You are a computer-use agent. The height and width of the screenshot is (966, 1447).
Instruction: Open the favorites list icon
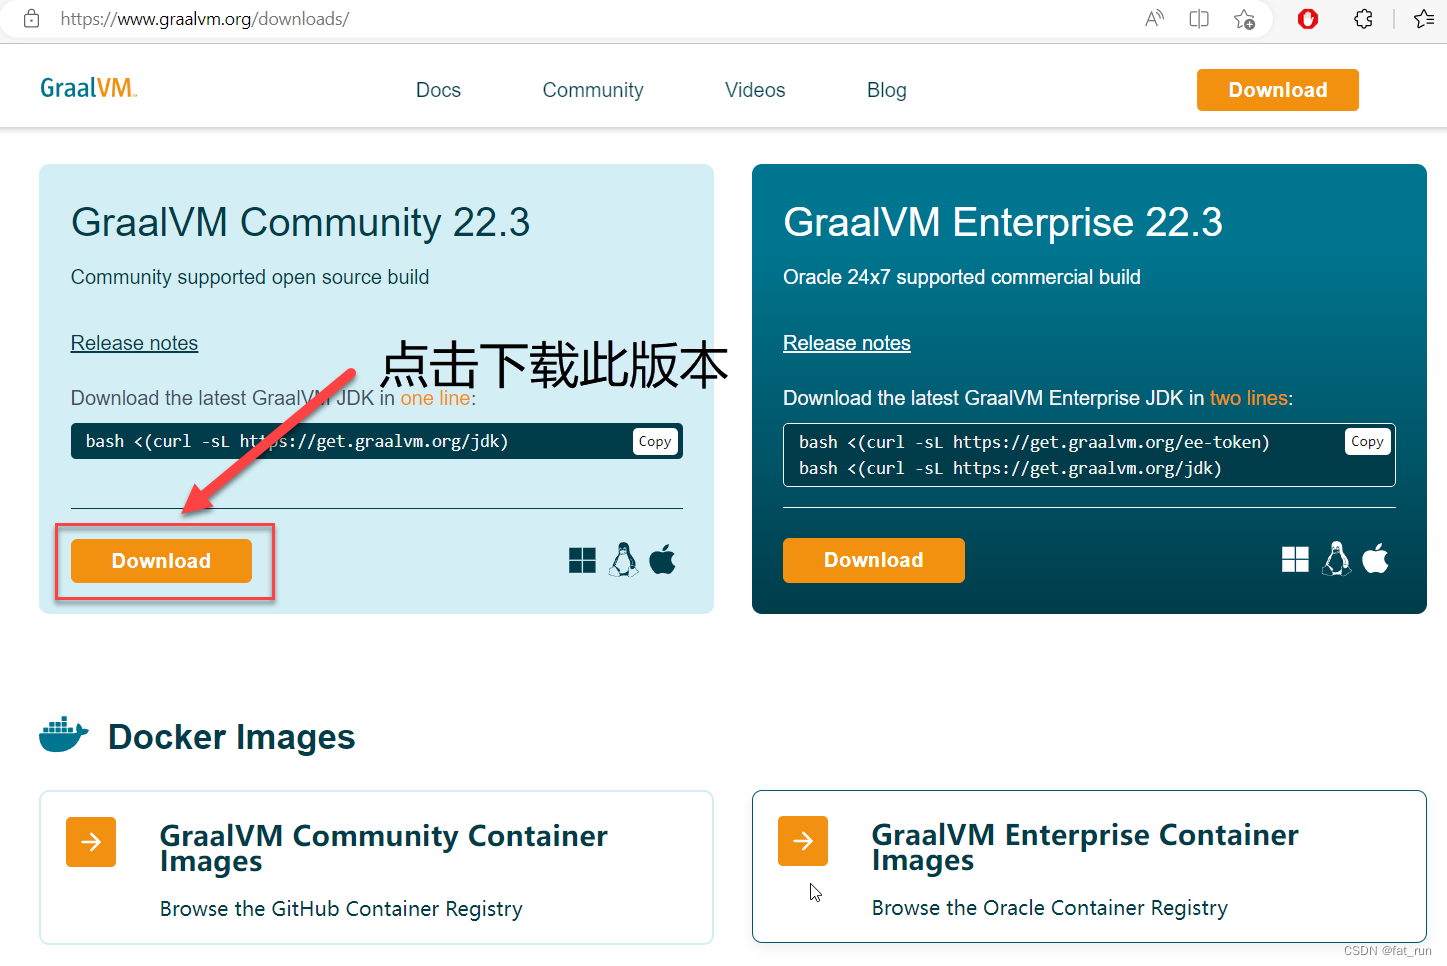[x=1425, y=18]
